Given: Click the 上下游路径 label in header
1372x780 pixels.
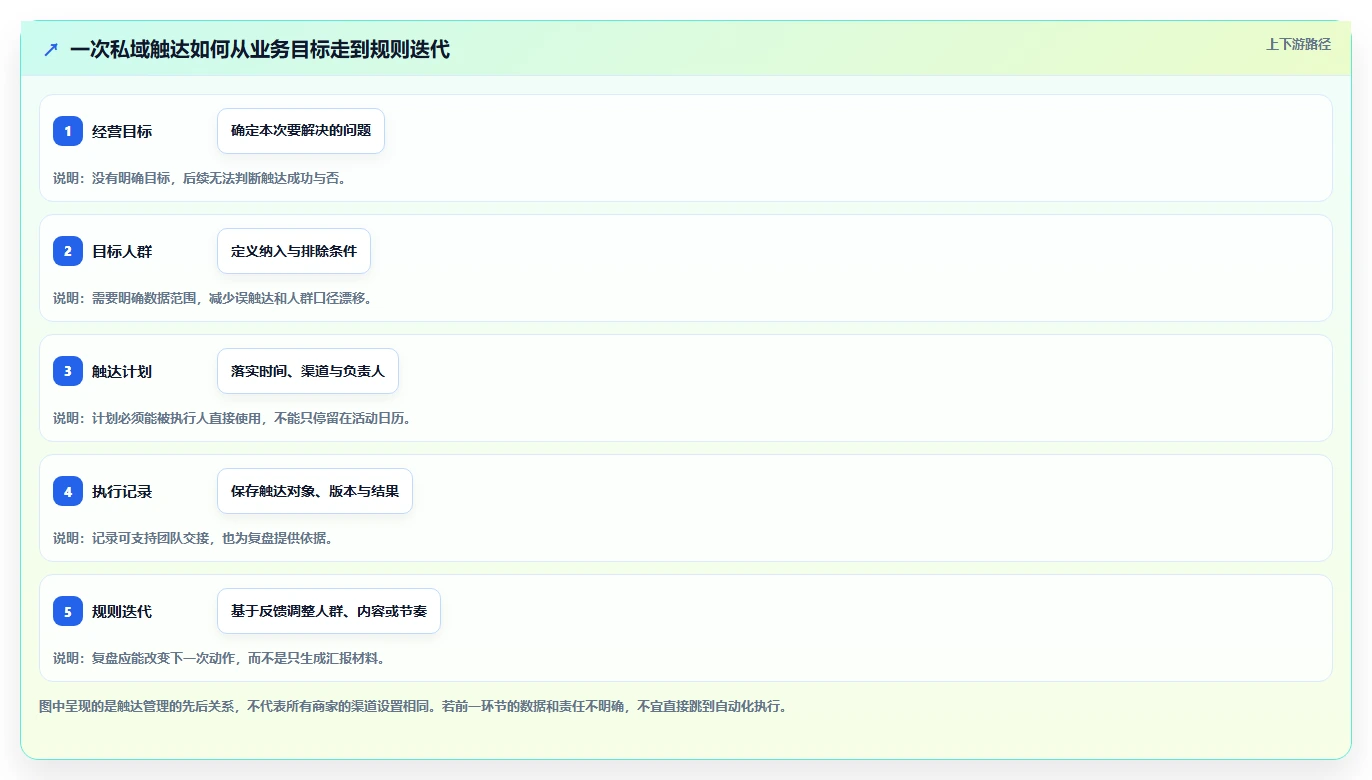Looking at the screenshot, I should pos(1298,44).
